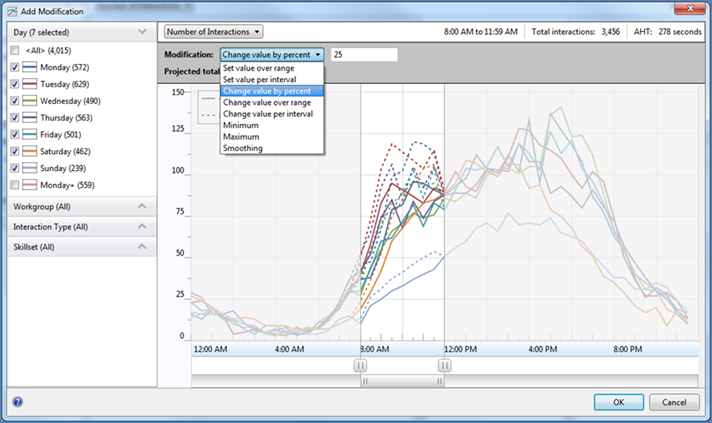Check the <All> days checkbox
Viewport: 712px width, 423px height.
(x=15, y=49)
